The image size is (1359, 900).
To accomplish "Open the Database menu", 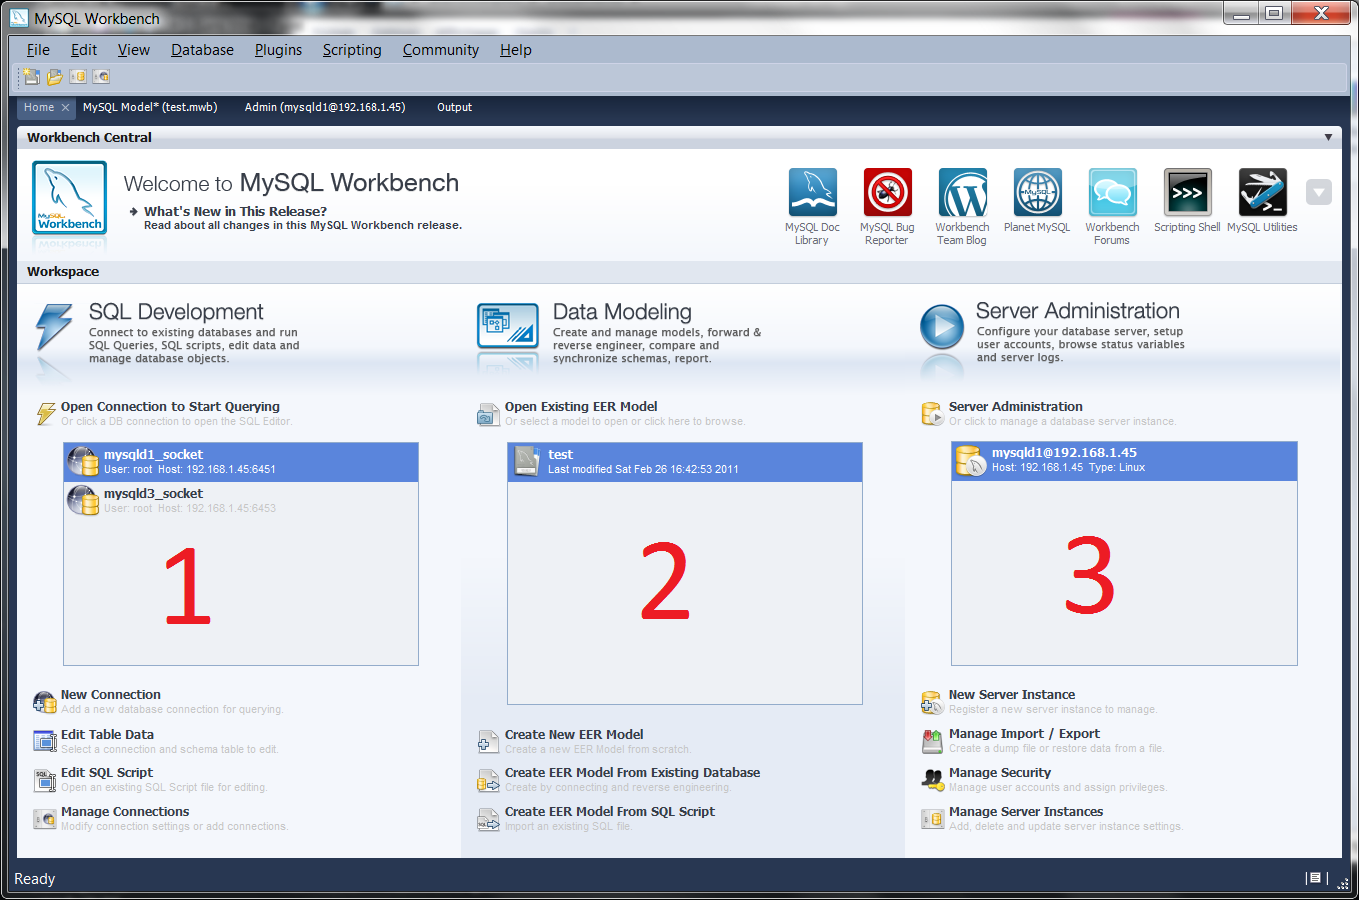I will [202, 50].
